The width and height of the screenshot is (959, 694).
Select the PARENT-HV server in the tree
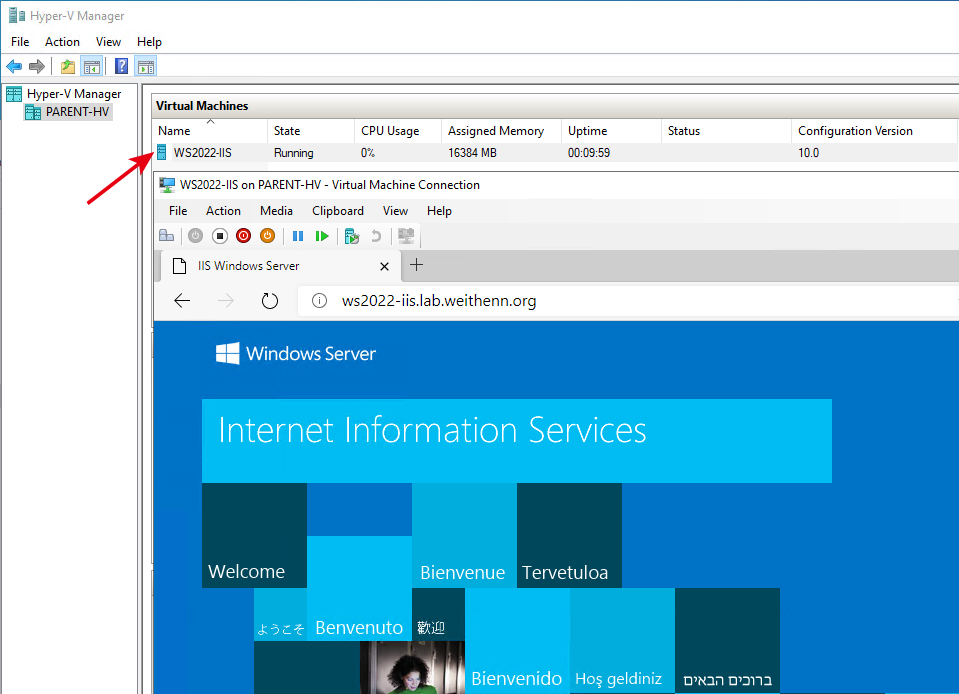[x=77, y=112]
